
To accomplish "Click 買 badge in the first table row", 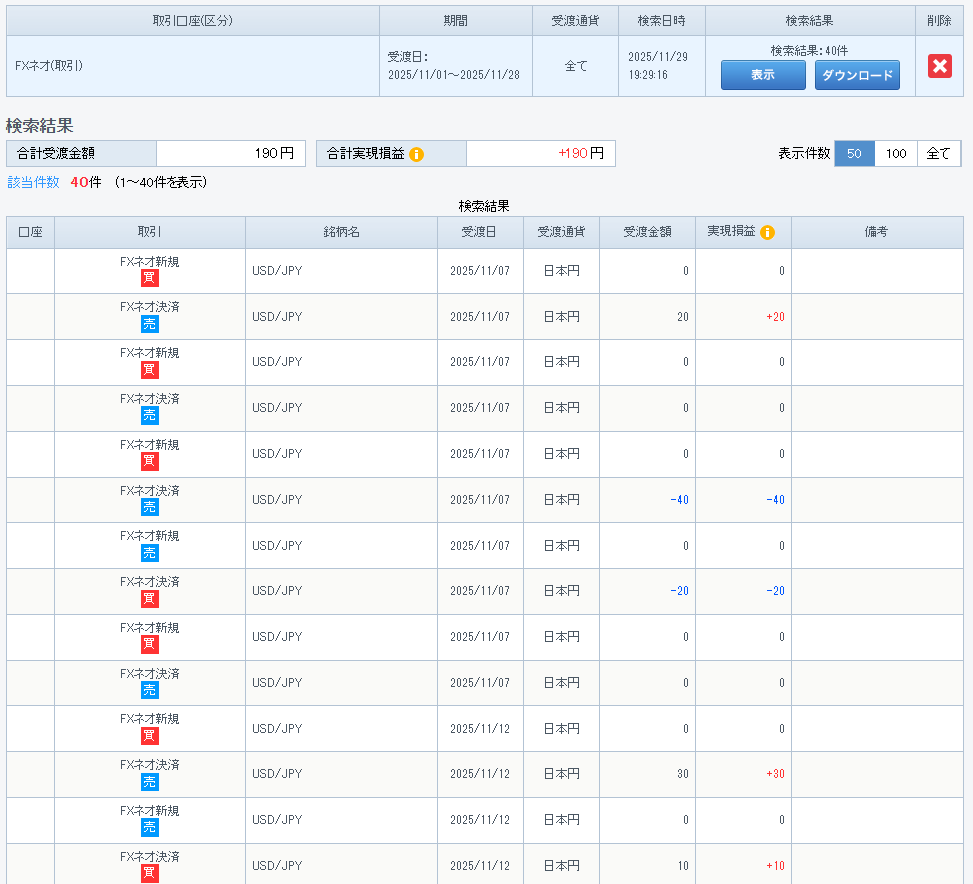I will pos(150,278).
